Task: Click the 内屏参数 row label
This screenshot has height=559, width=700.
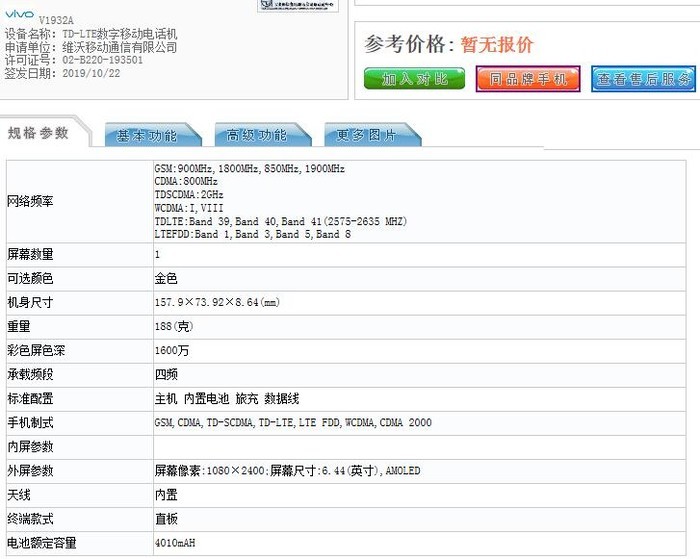Action: (x=30, y=446)
